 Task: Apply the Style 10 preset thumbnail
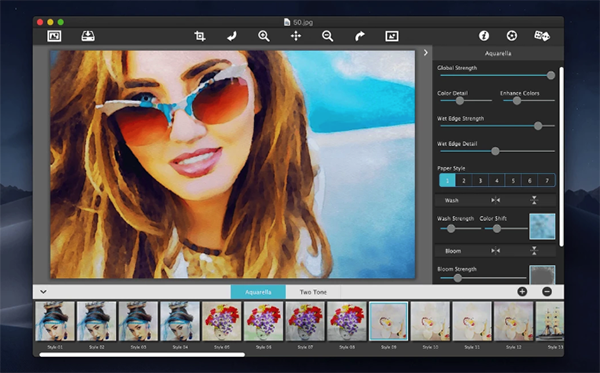430,321
